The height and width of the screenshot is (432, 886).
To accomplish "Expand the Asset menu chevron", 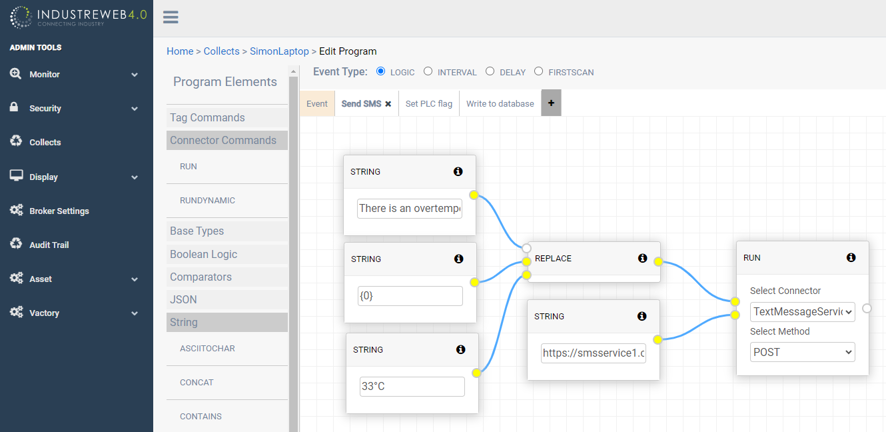I will (x=134, y=279).
